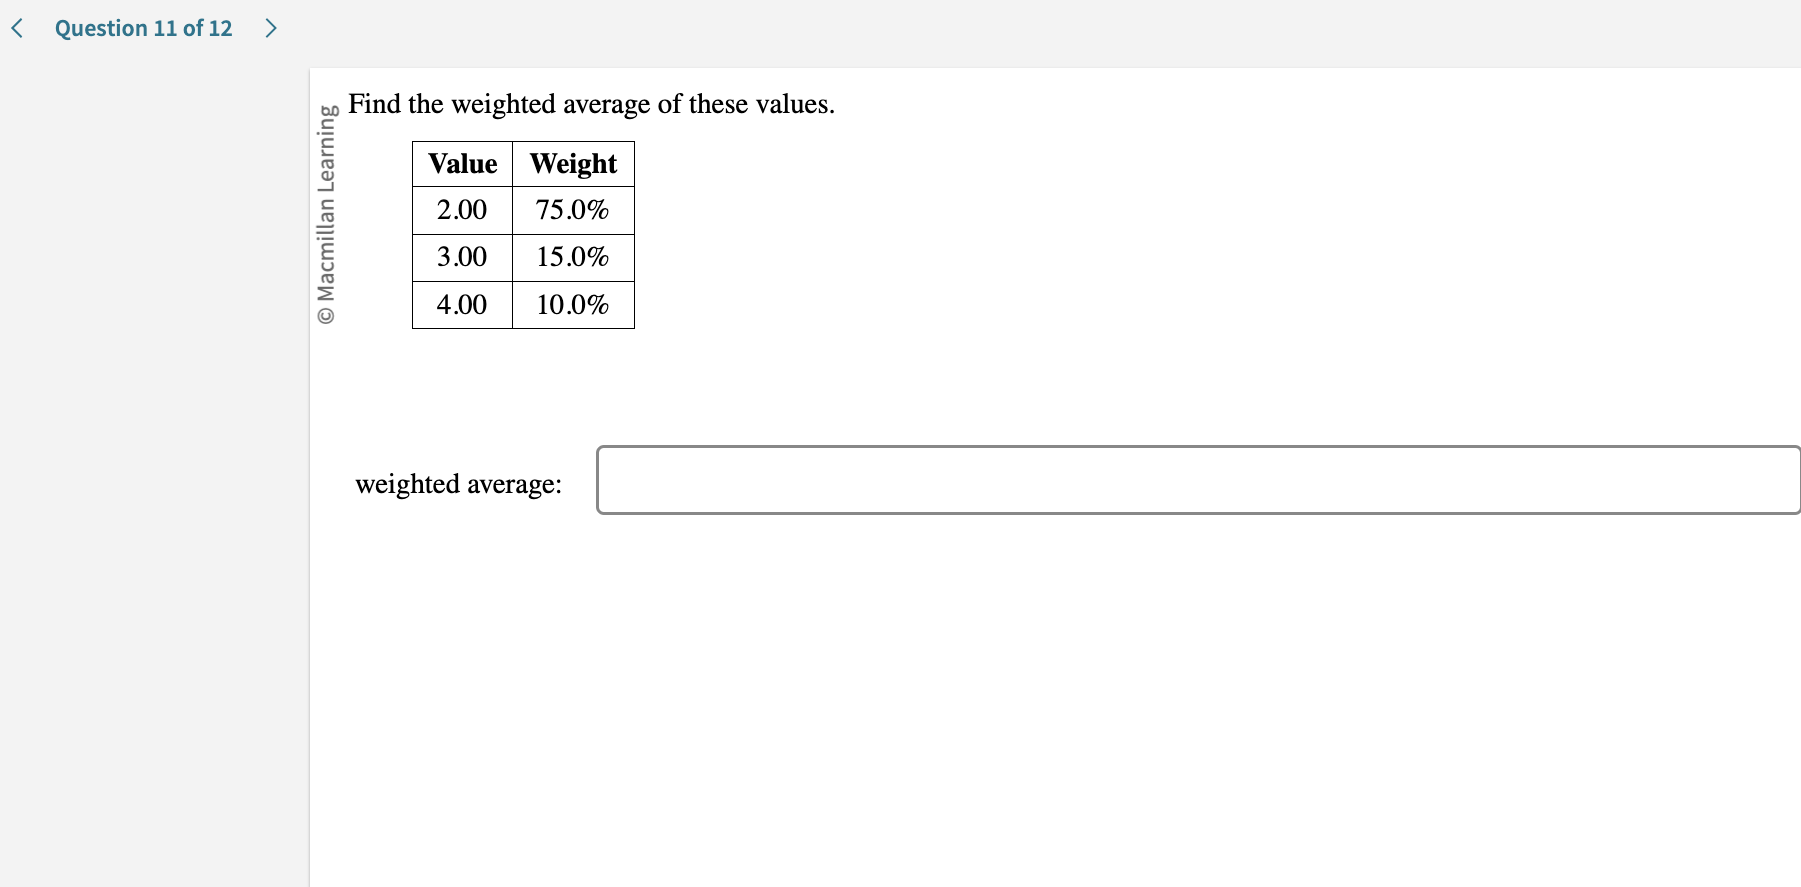Select the 'Question 11 of 12' navigation text
Screen dimensions: 1801x887
143,28
